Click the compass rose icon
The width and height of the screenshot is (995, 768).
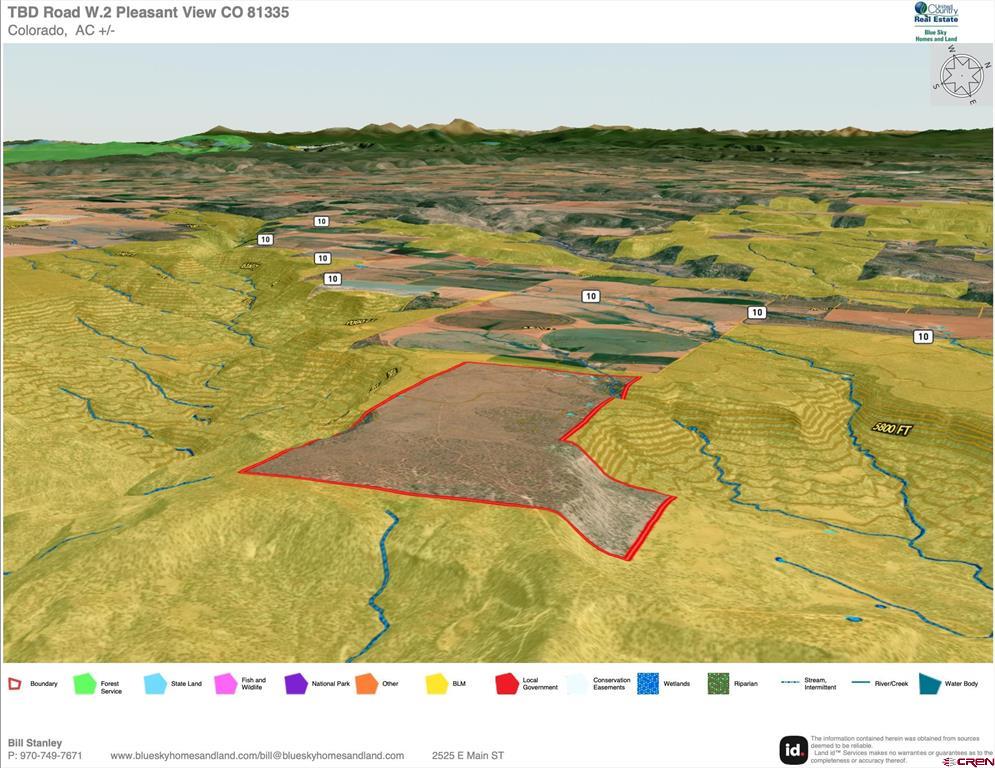[x=962, y=75]
